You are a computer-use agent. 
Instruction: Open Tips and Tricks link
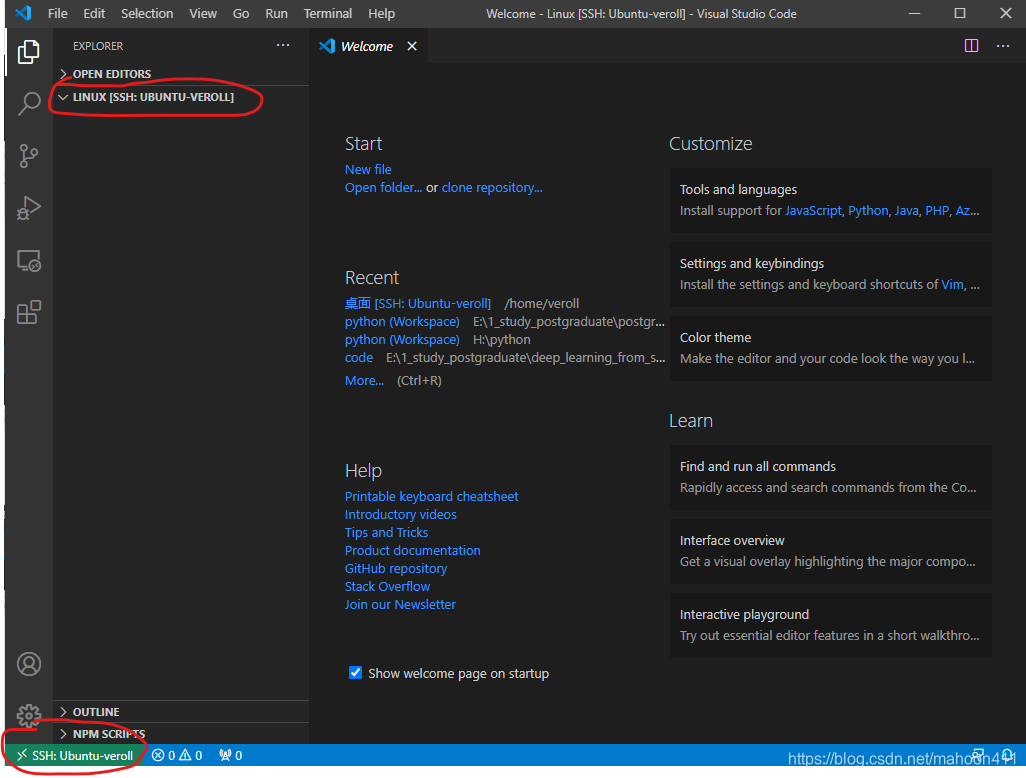[x=386, y=533]
